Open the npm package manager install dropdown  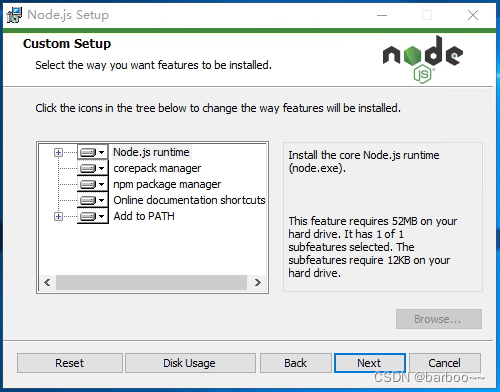click(x=93, y=184)
